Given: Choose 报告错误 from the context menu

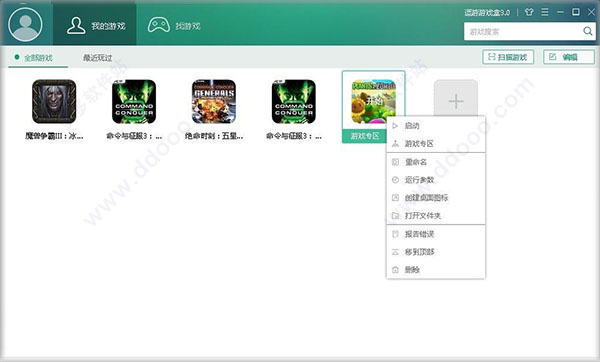Looking at the screenshot, I should (x=436, y=234).
